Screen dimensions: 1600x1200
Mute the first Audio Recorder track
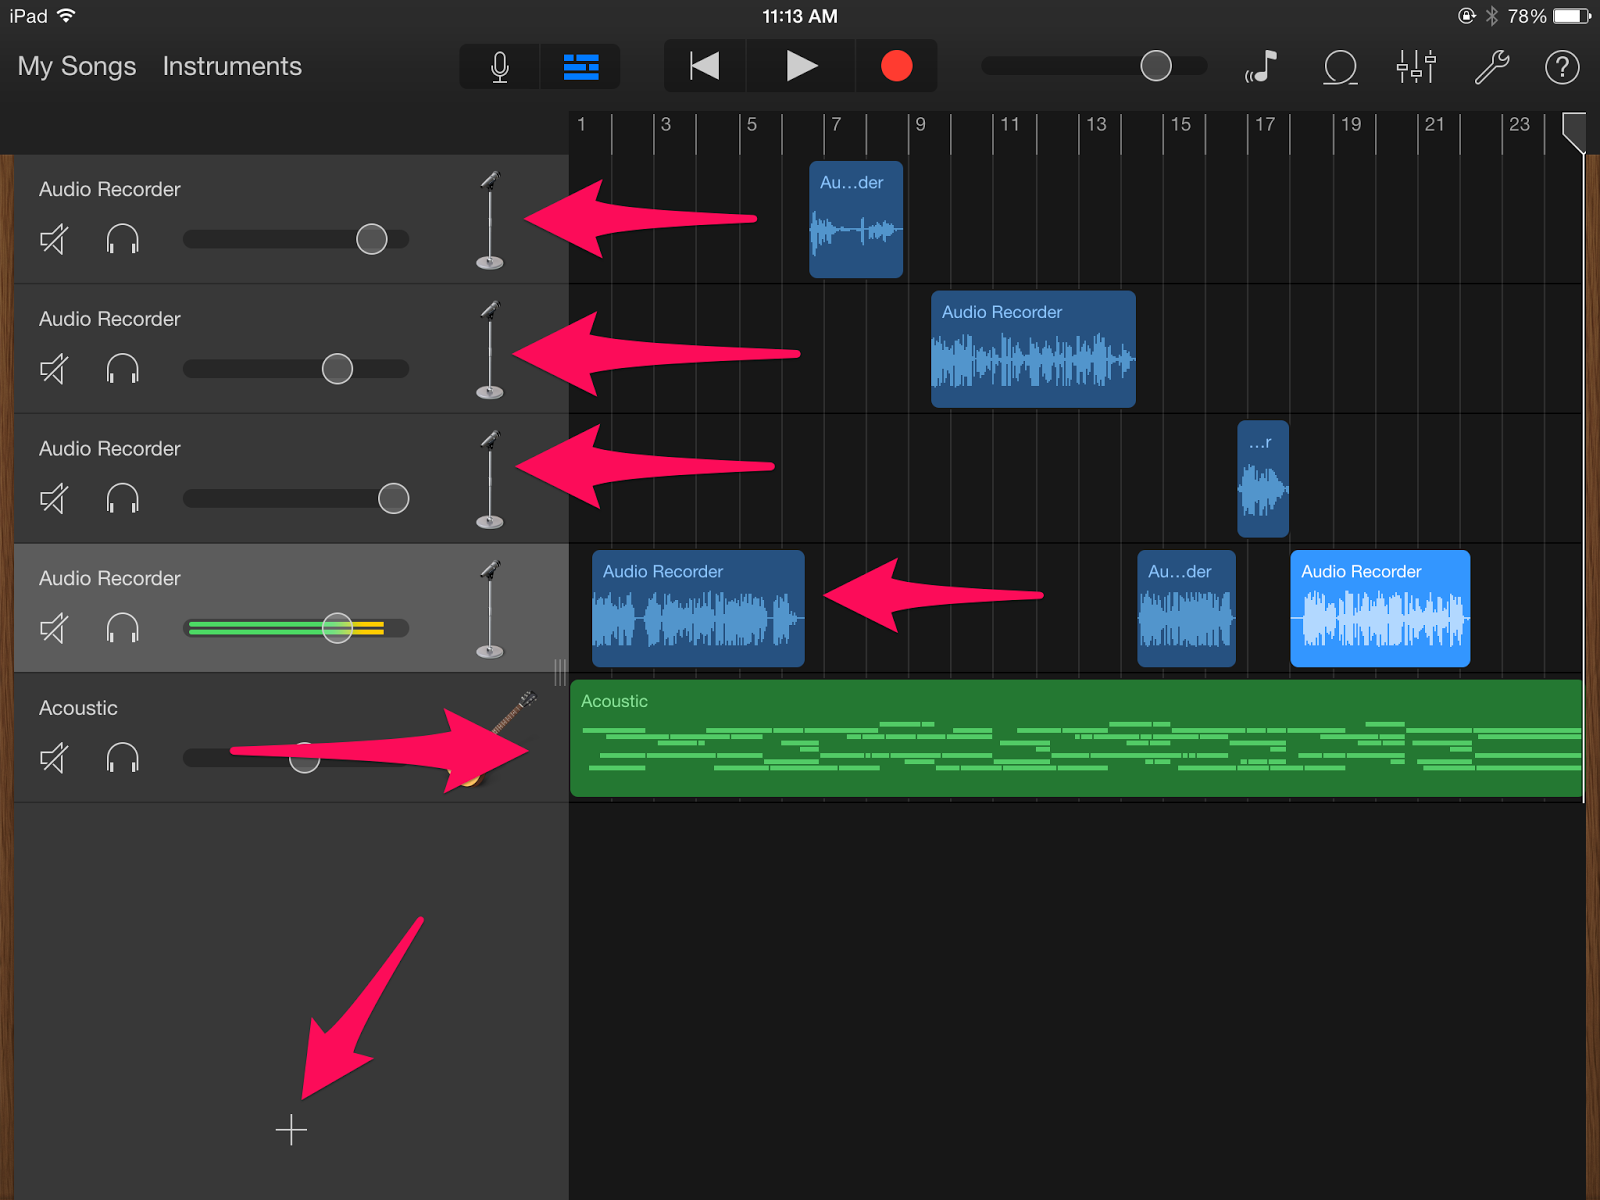[x=54, y=239]
